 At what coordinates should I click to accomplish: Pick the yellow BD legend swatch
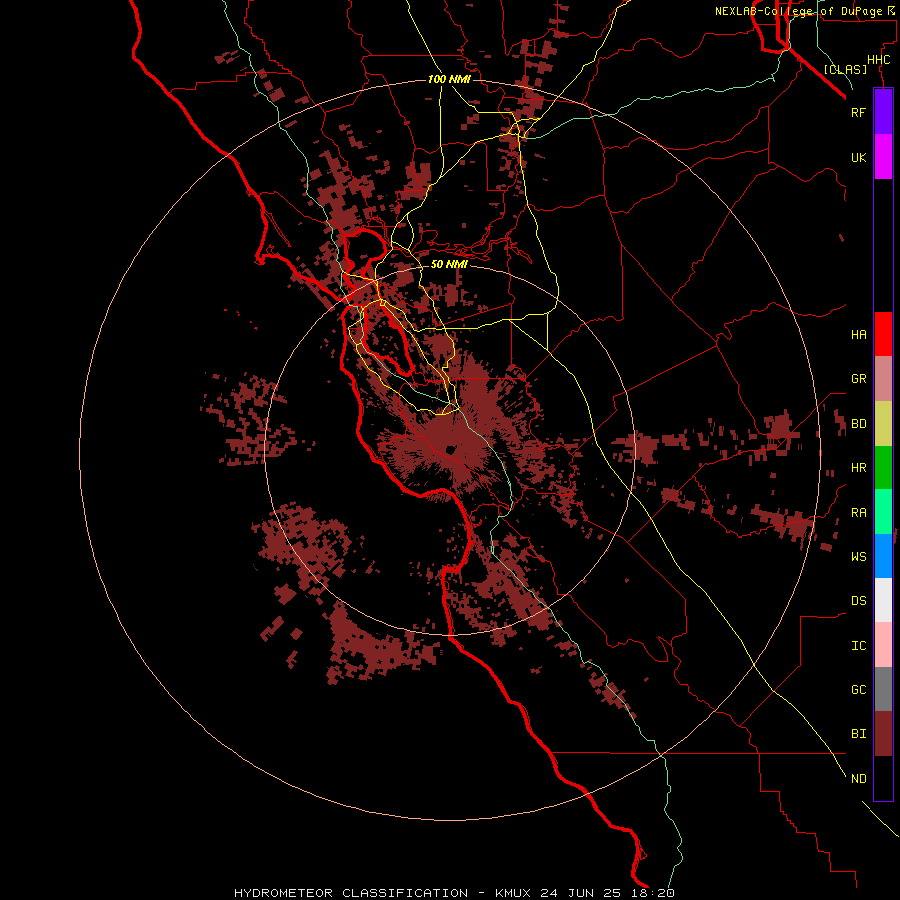point(883,424)
